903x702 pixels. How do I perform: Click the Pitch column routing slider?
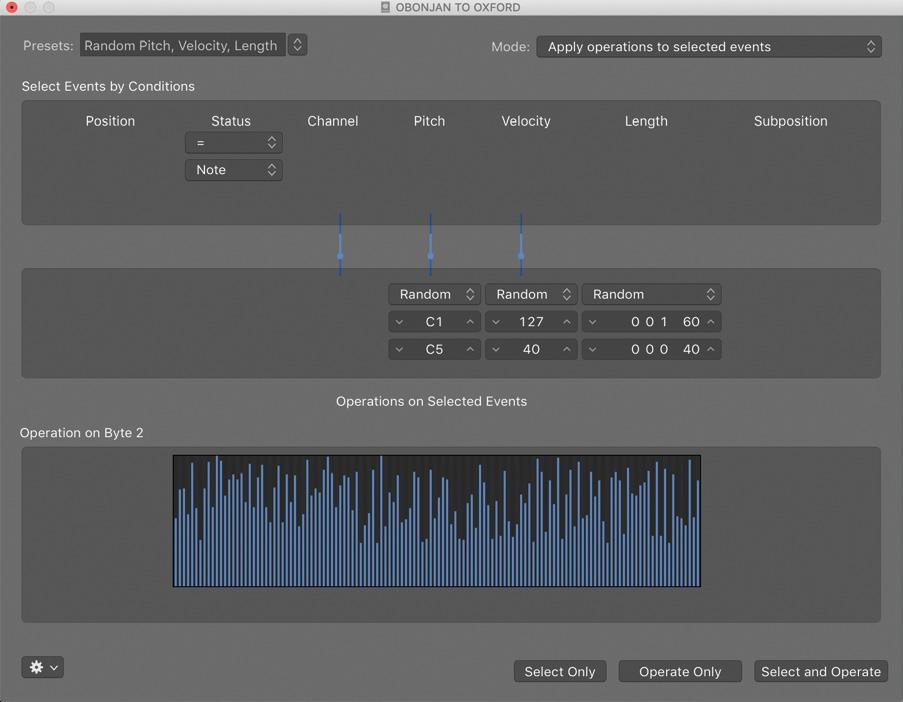pyautogui.click(x=430, y=255)
